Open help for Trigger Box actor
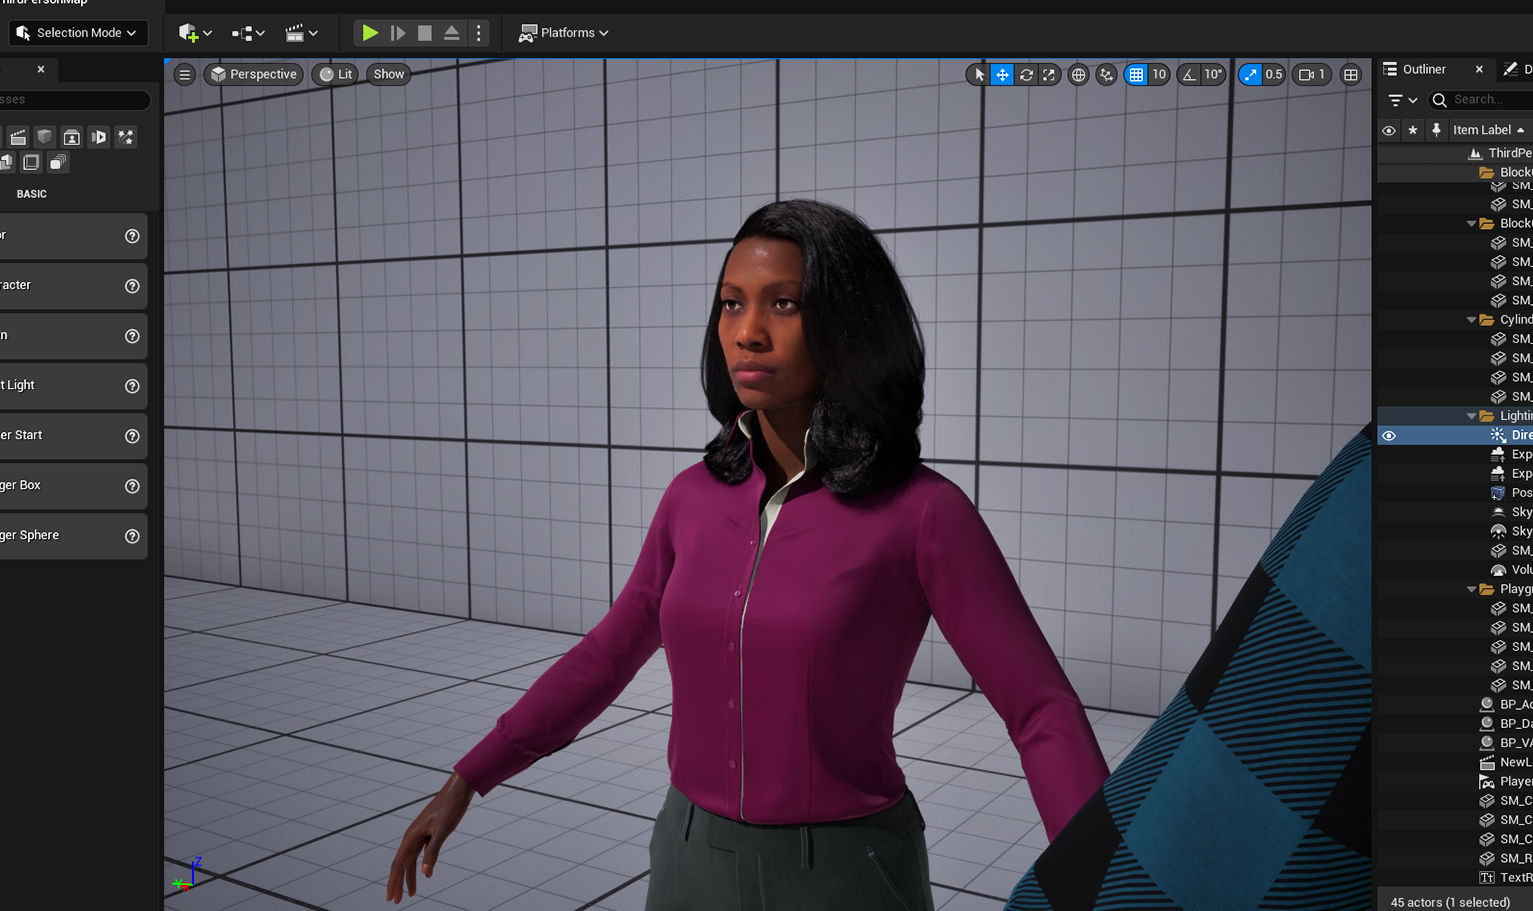 (132, 486)
